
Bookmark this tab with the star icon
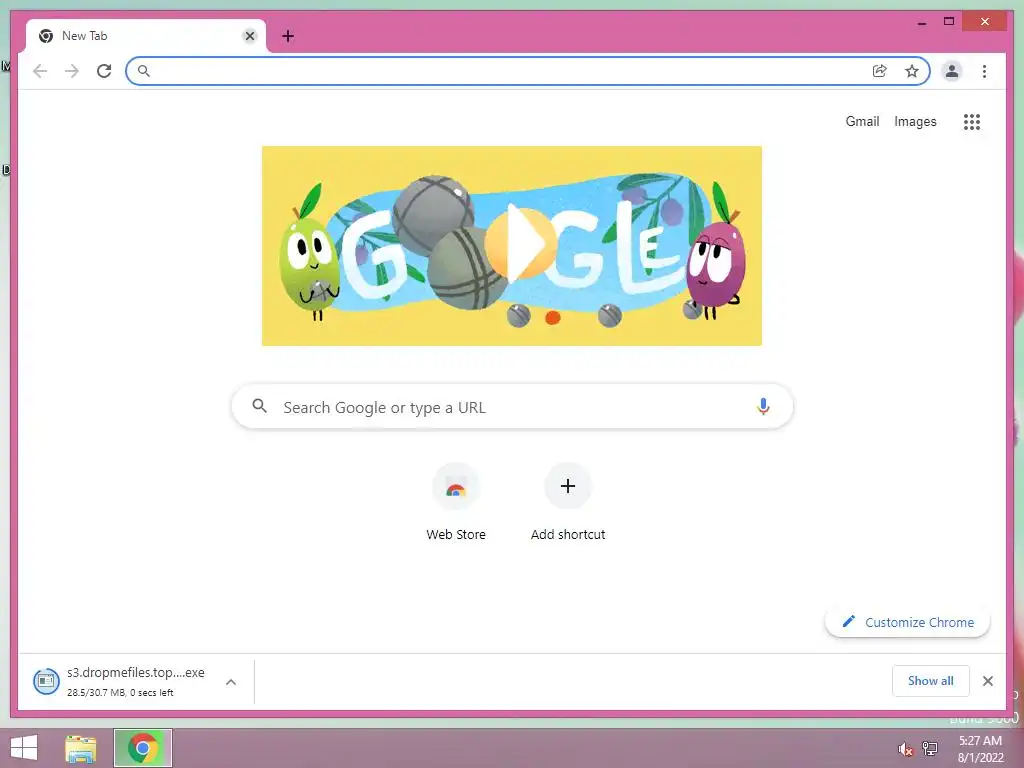point(912,71)
